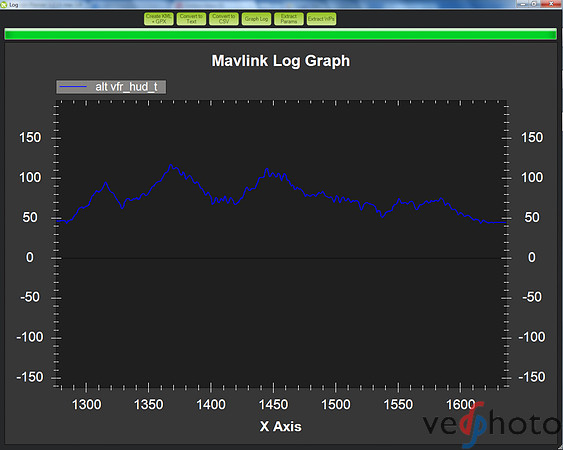The height and width of the screenshot is (450, 563).
Task: Click the right axis 50 label
Action: pyautogui.click(x=532, y=218)
